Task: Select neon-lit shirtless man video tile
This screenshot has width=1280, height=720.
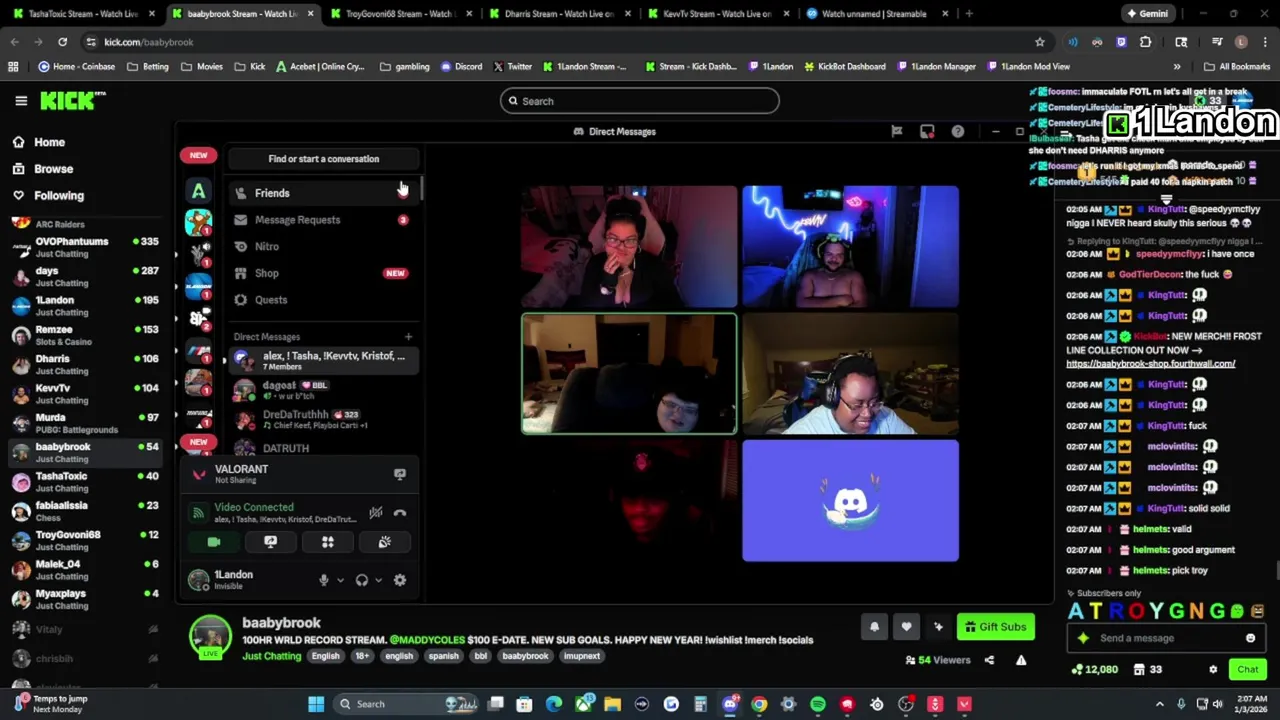Action: [850, 247]
